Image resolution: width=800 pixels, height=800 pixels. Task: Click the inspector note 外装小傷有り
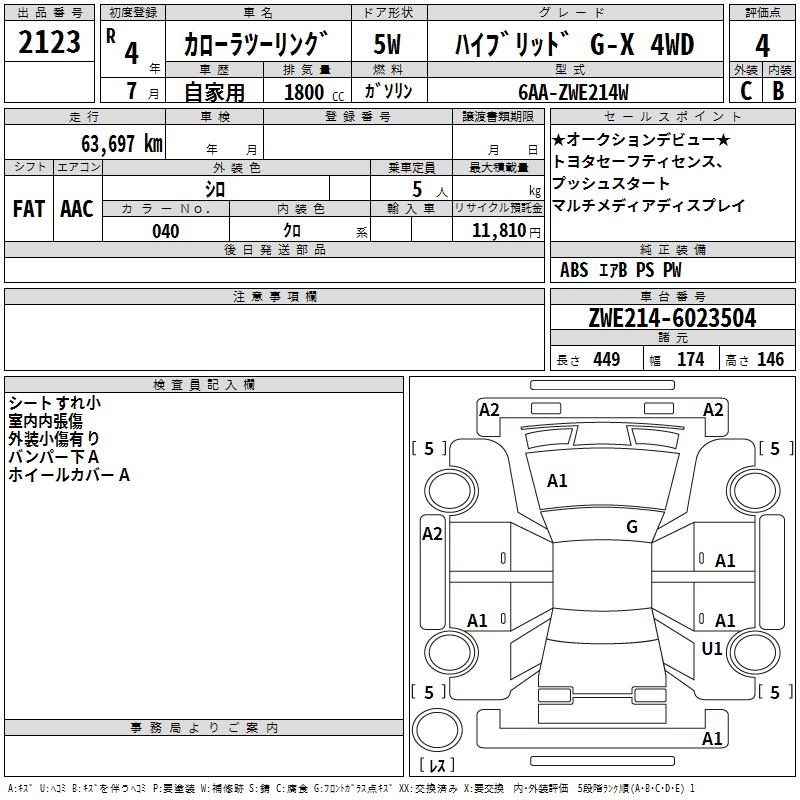54,439
